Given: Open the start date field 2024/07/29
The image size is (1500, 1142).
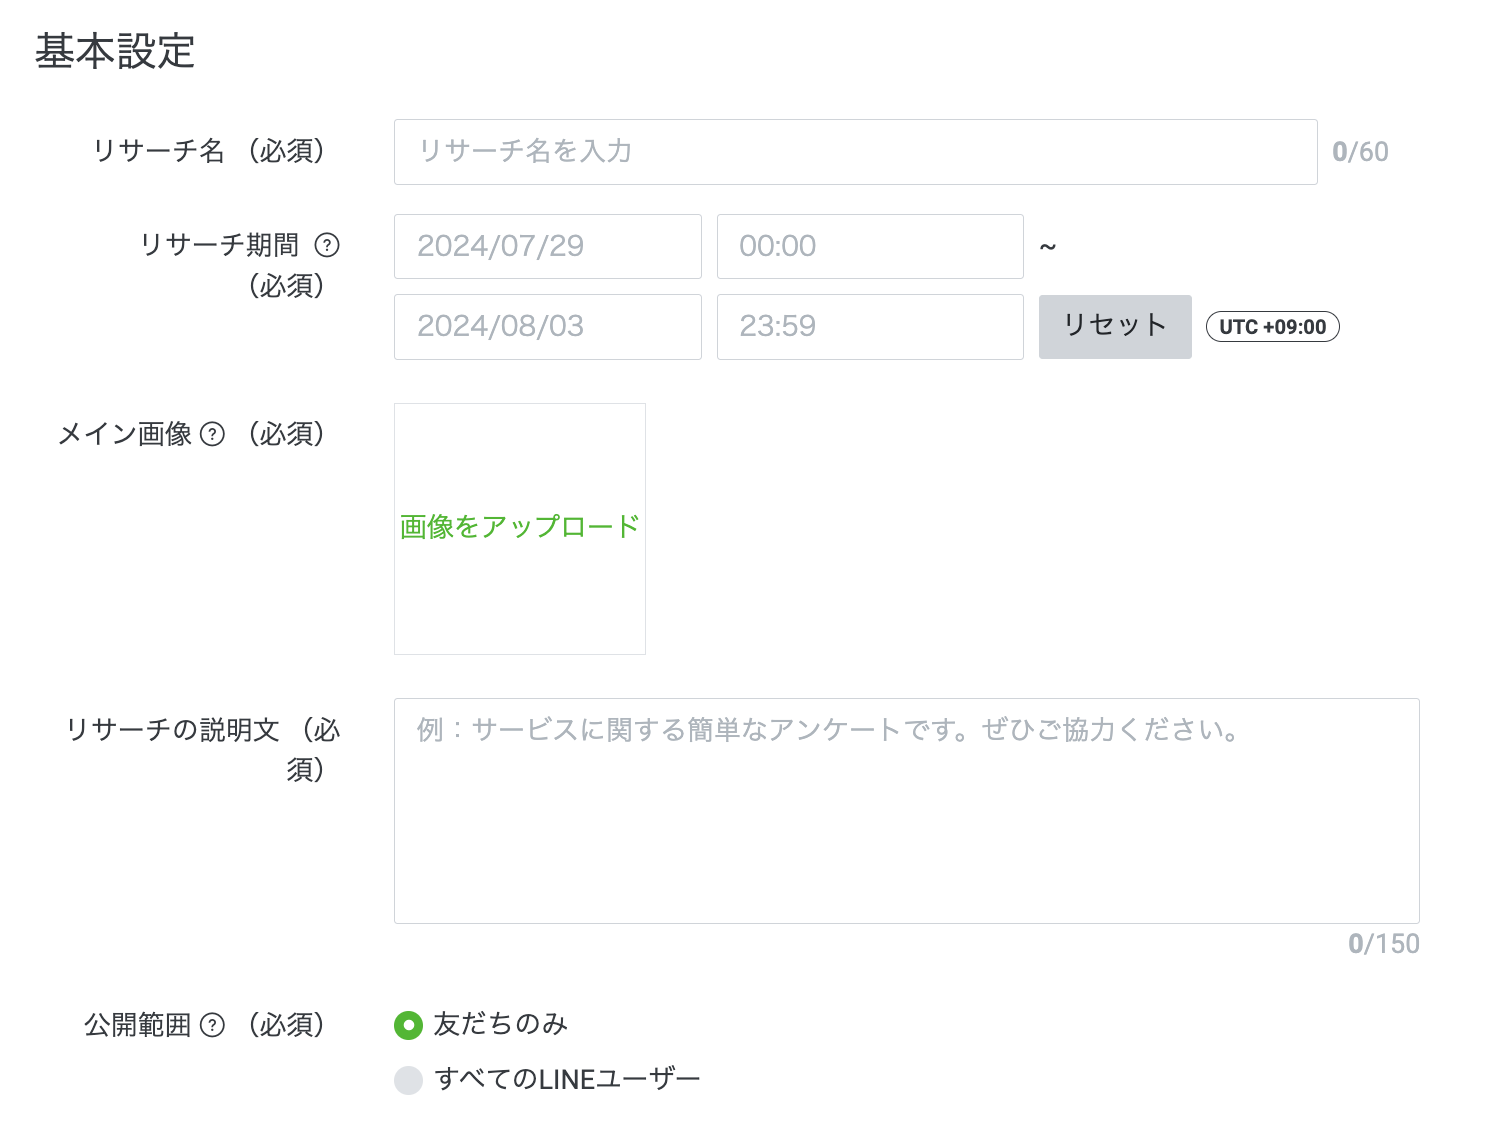Looking at the screenshot, I should [x=547, y=246].
